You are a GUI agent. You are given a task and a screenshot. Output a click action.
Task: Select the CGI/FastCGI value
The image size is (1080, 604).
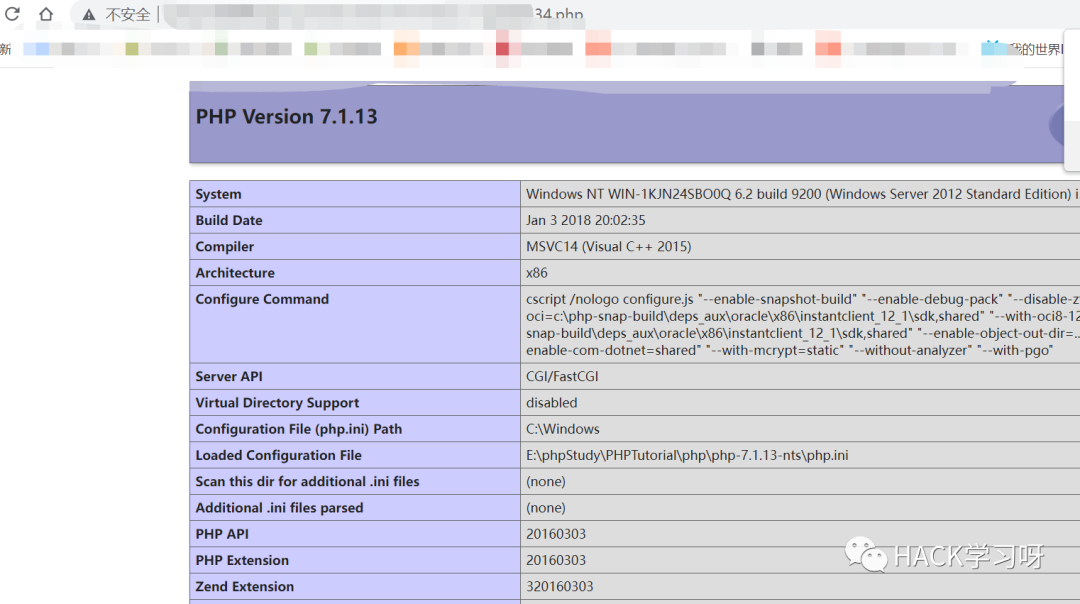(x=562, y=377)
